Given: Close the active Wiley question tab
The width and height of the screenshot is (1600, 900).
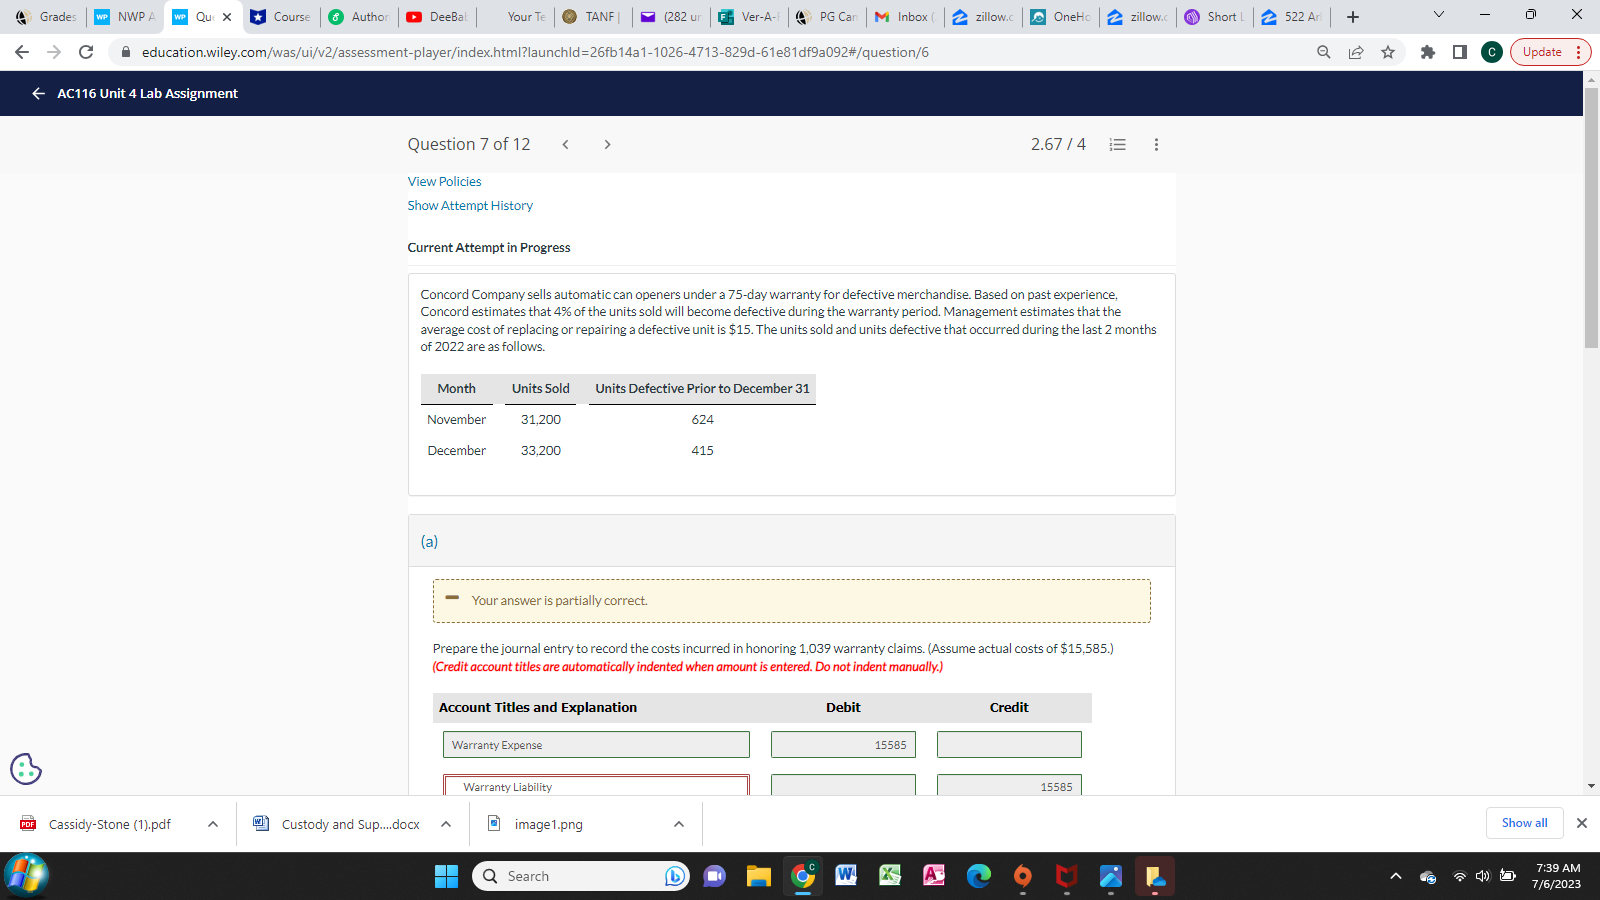Looking at the screenshot, I should (227, 17).
